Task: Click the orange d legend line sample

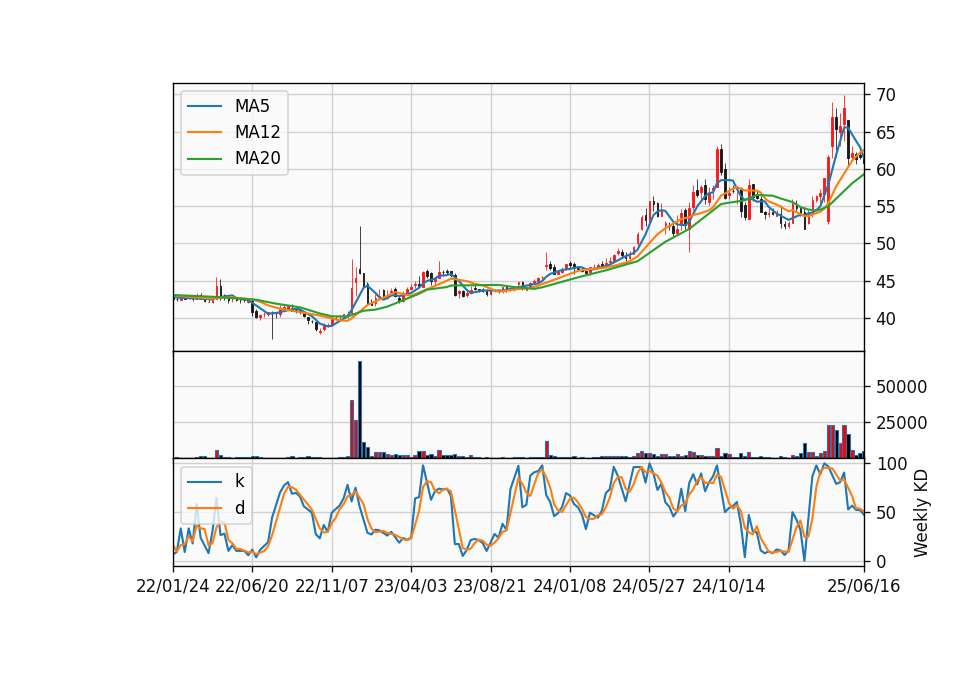Action: [x=204, y=508]
